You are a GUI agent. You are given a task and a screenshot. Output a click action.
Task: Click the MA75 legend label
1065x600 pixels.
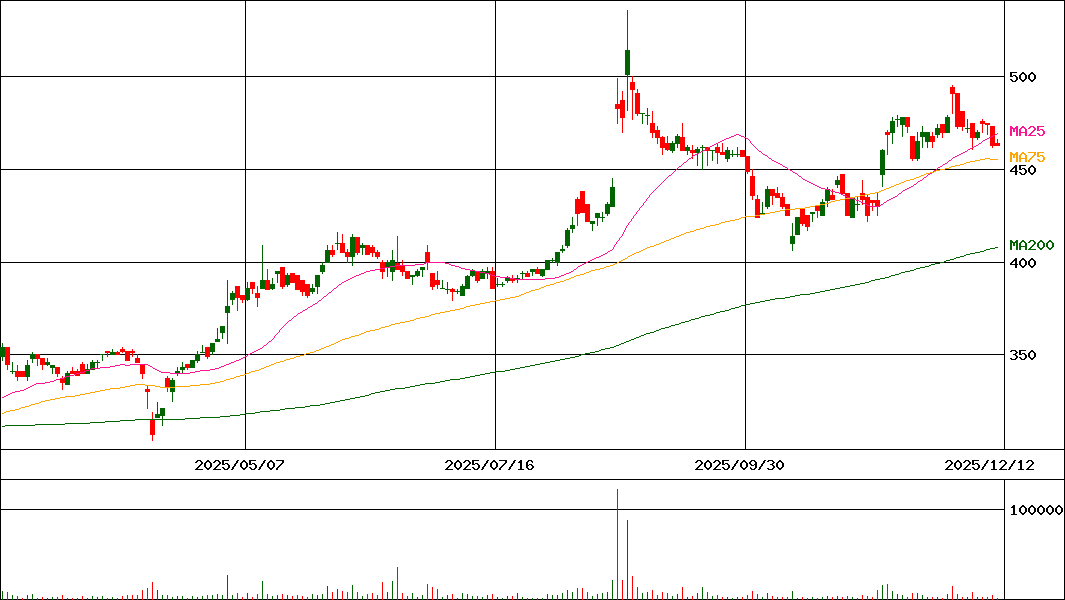[x=1027, y=157]
